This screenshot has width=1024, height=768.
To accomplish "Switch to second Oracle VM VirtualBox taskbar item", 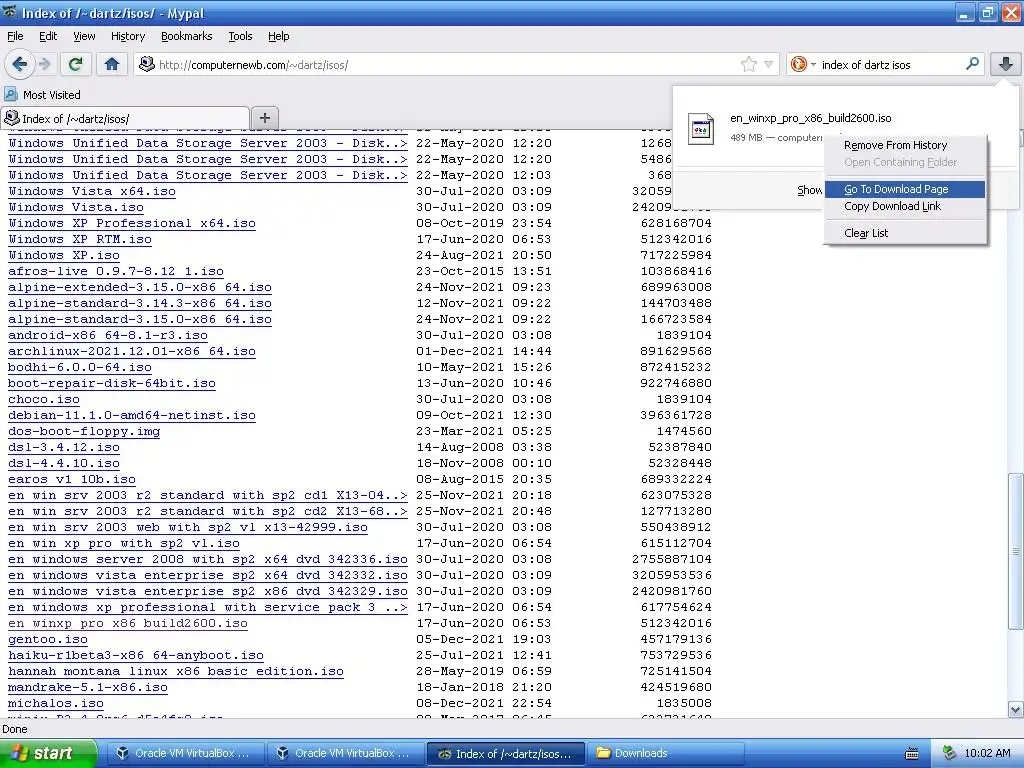I will pyautogui.click(x=345, y=753).
